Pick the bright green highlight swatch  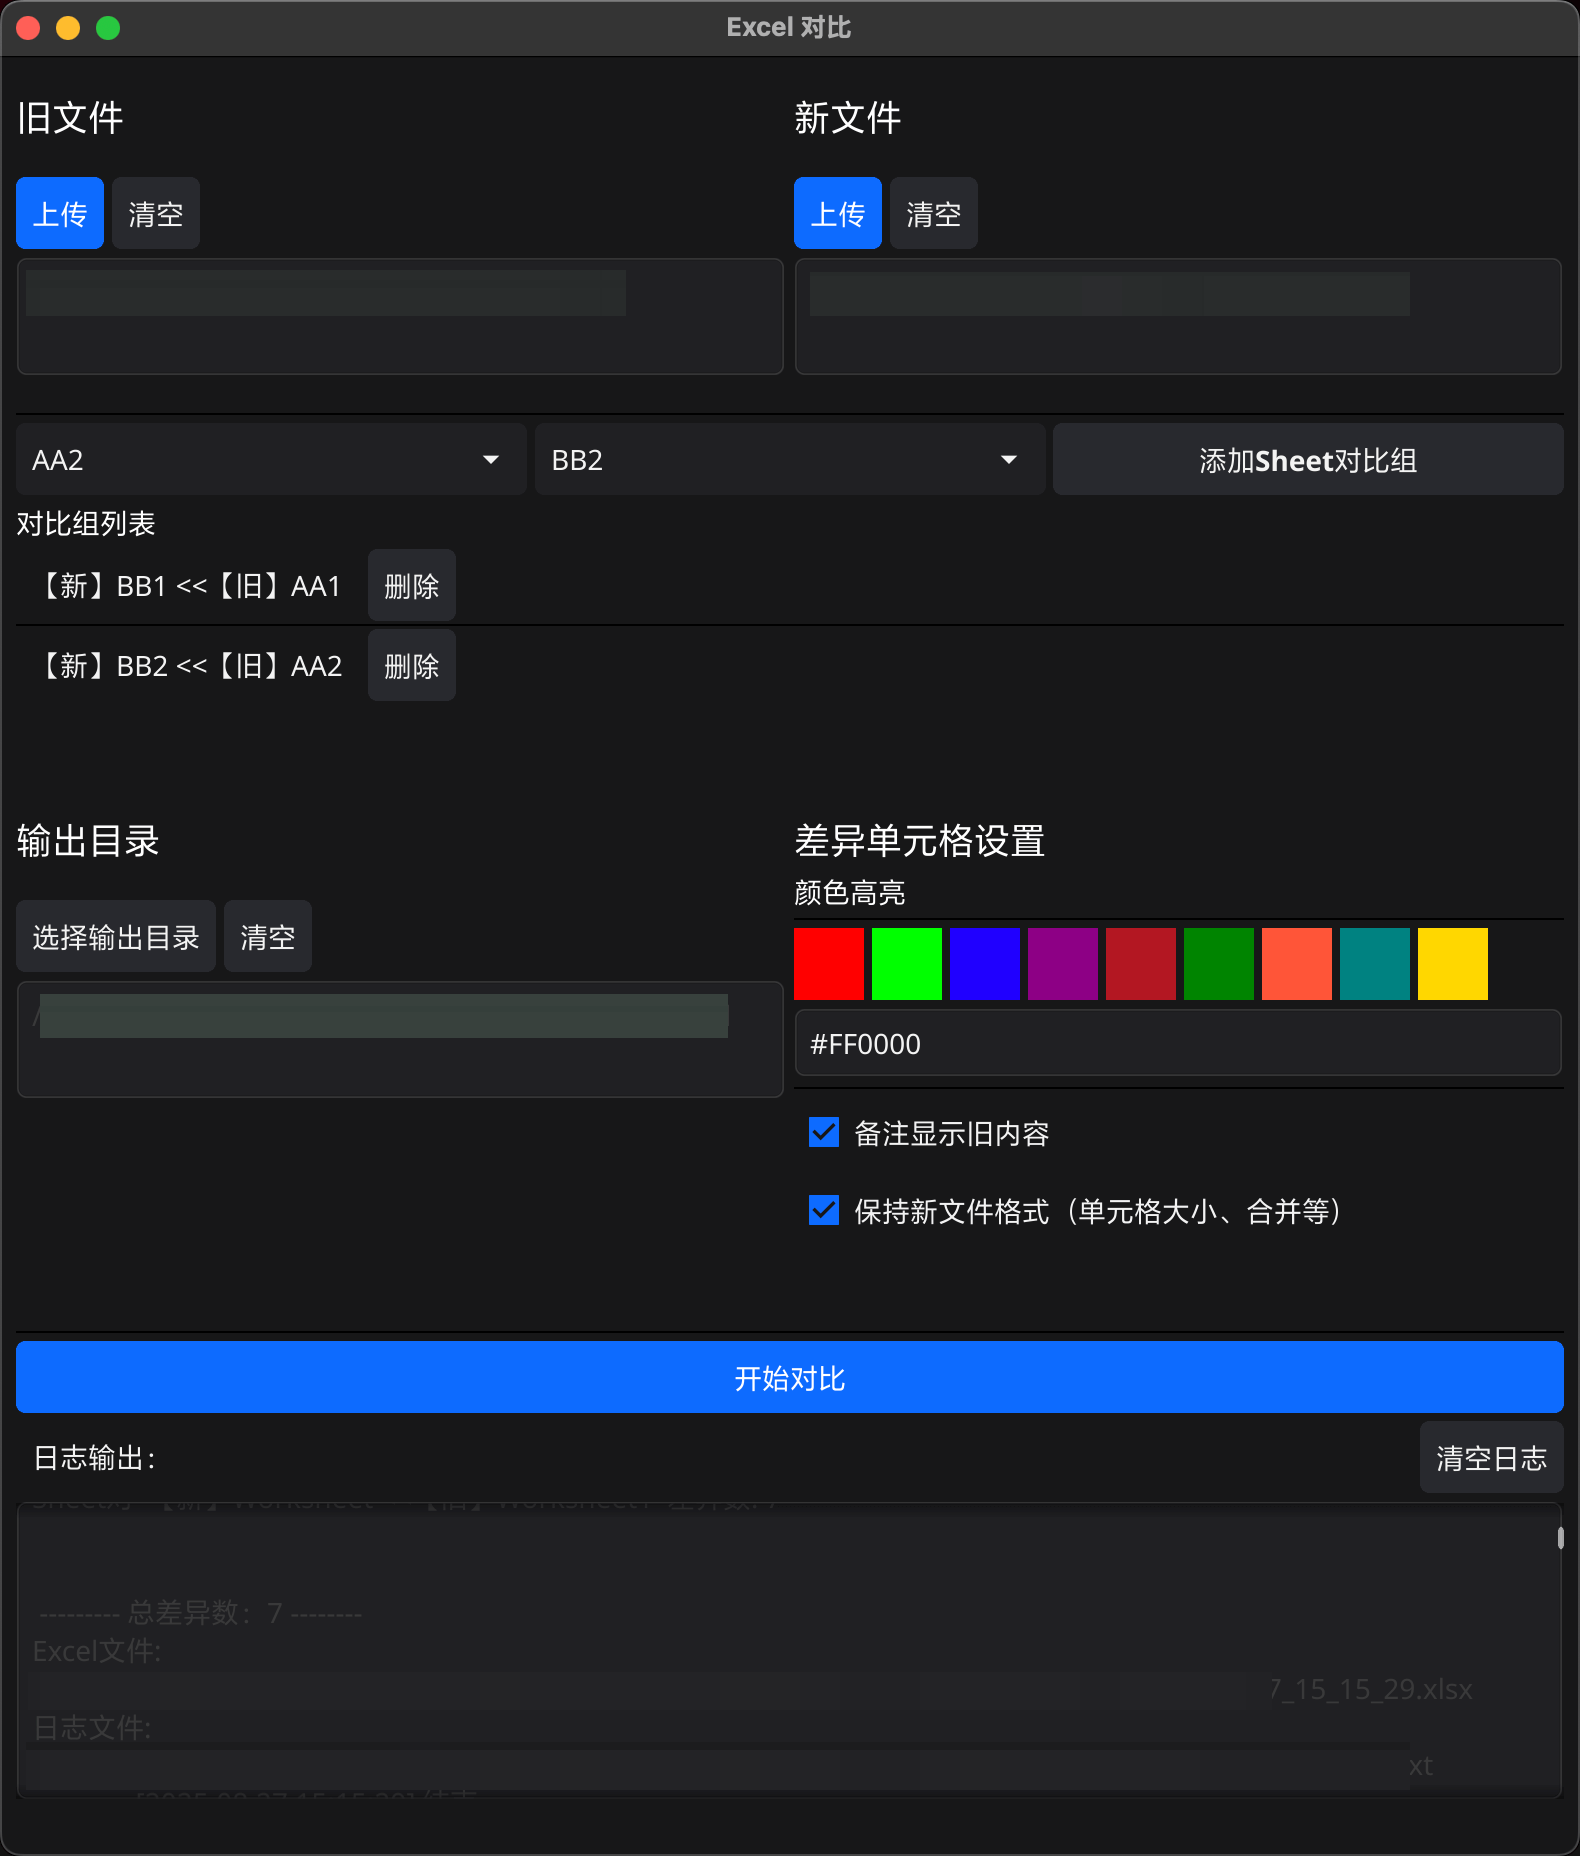pyautogui.click(x=907, y=964)
